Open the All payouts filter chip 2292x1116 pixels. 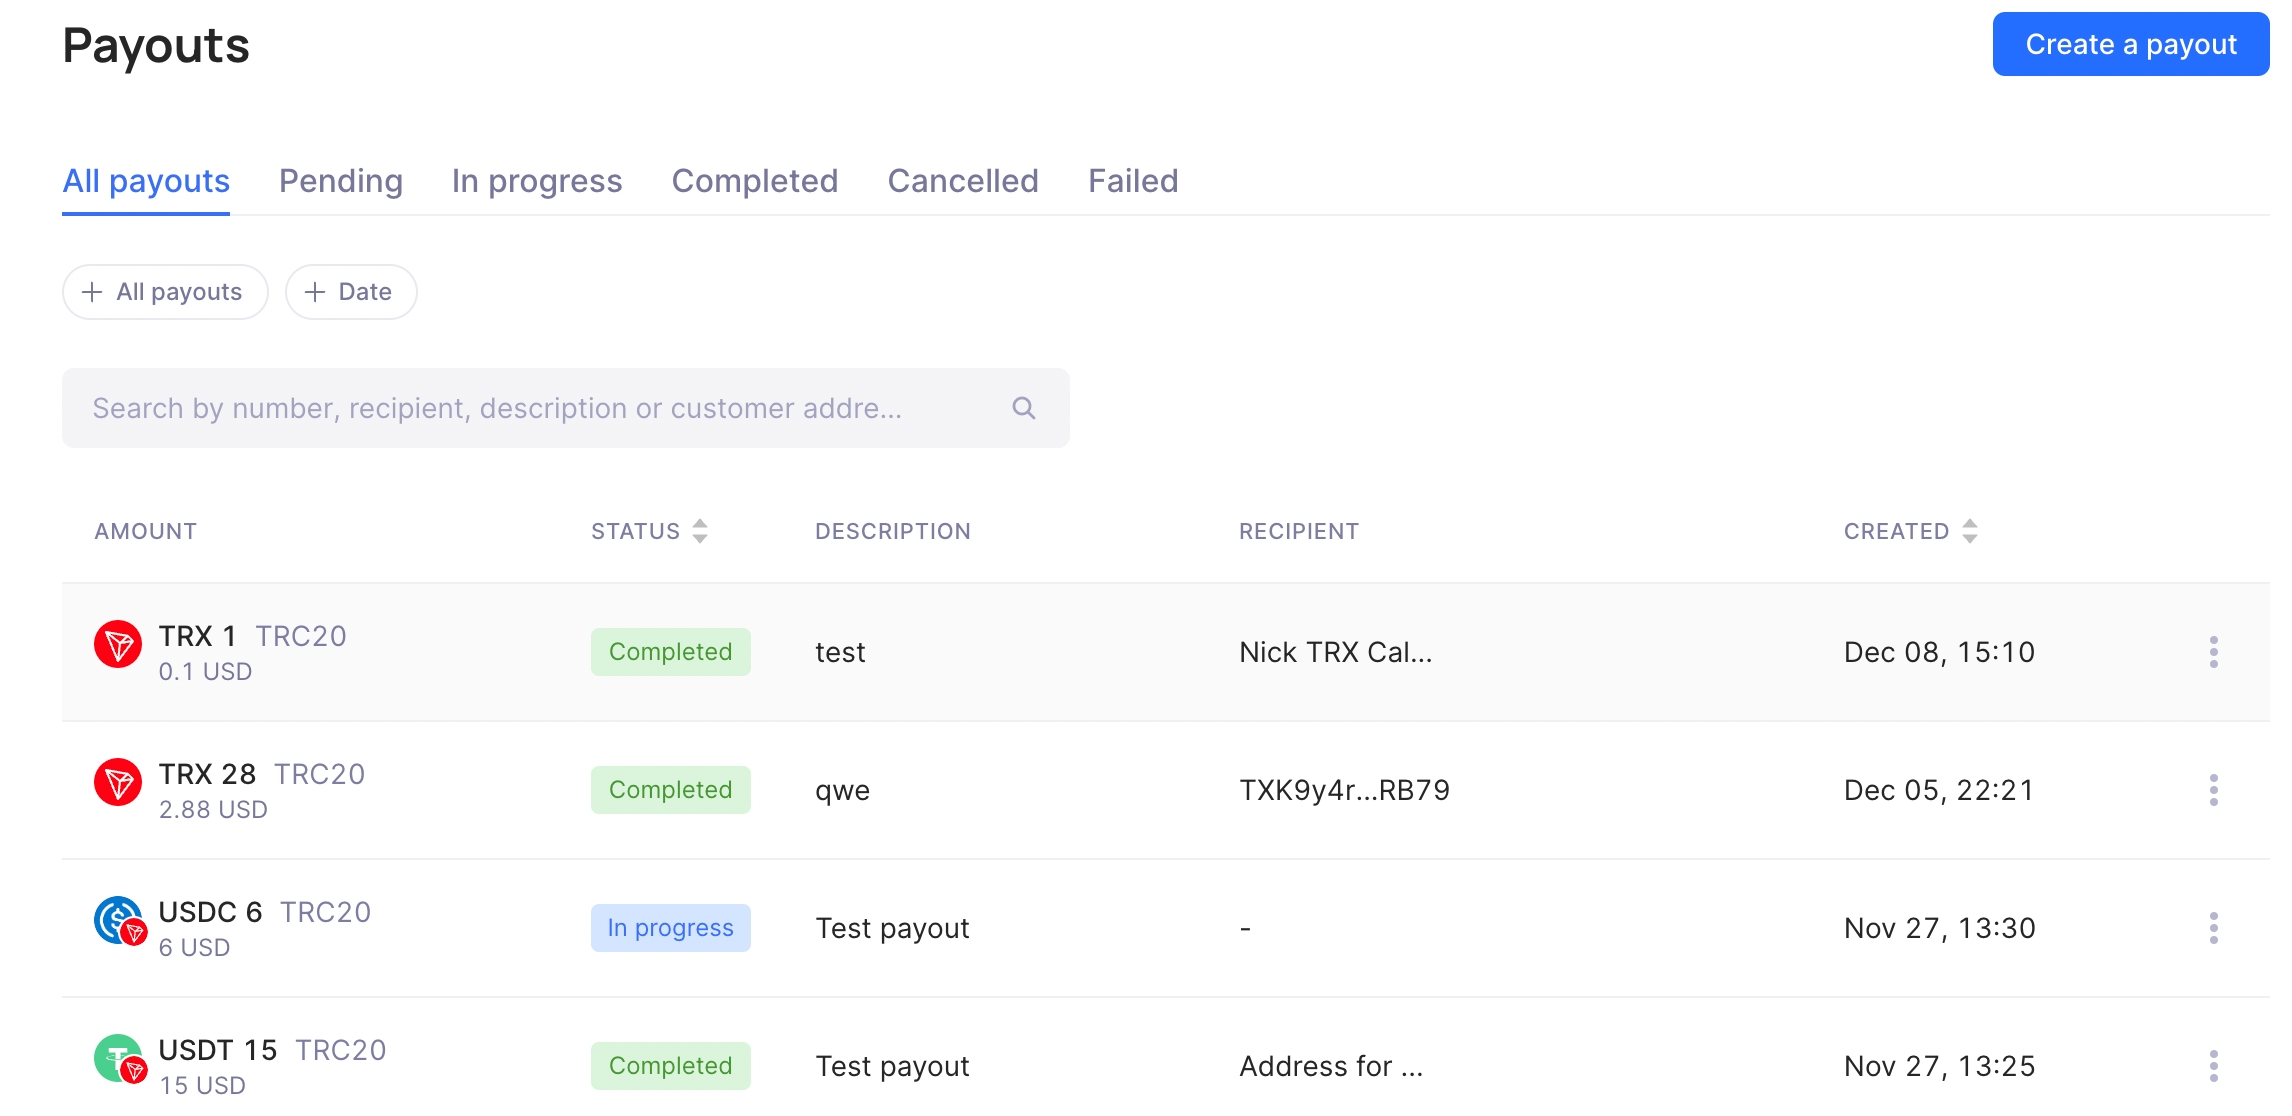[165, 292]
